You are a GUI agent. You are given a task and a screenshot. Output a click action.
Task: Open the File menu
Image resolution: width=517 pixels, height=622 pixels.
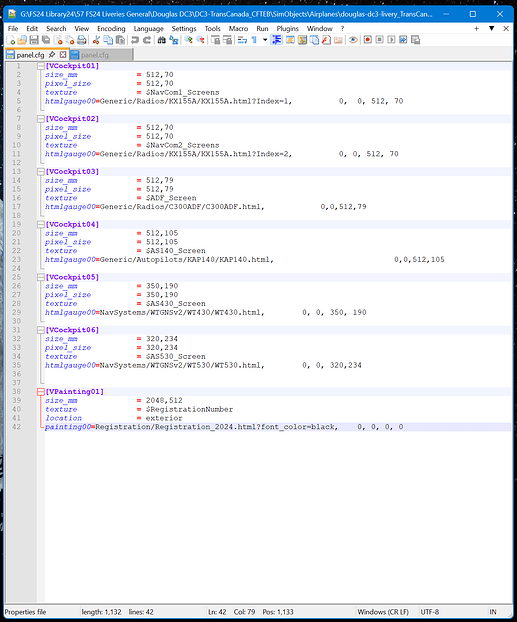click(x=13, y=29)
